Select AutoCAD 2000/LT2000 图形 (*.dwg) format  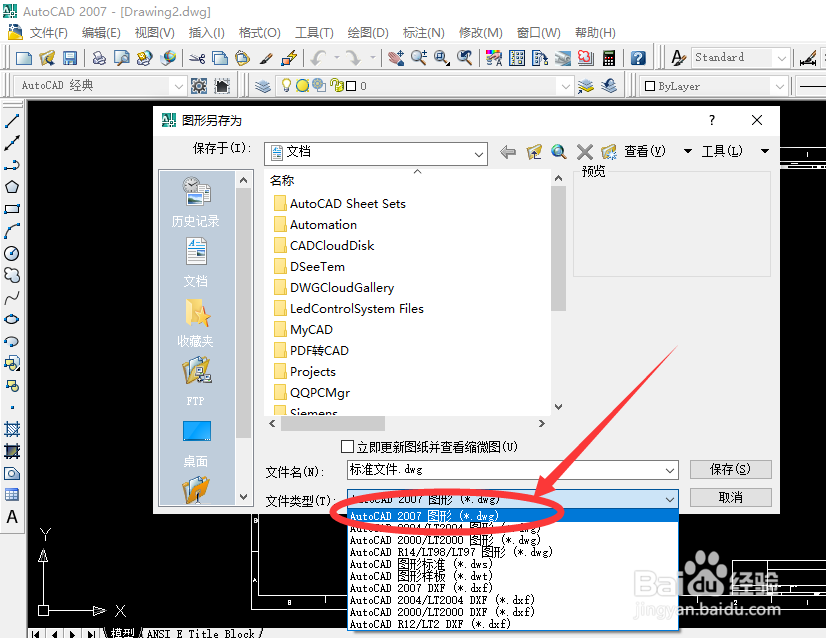pyautogui.click(x=445, y=540)
